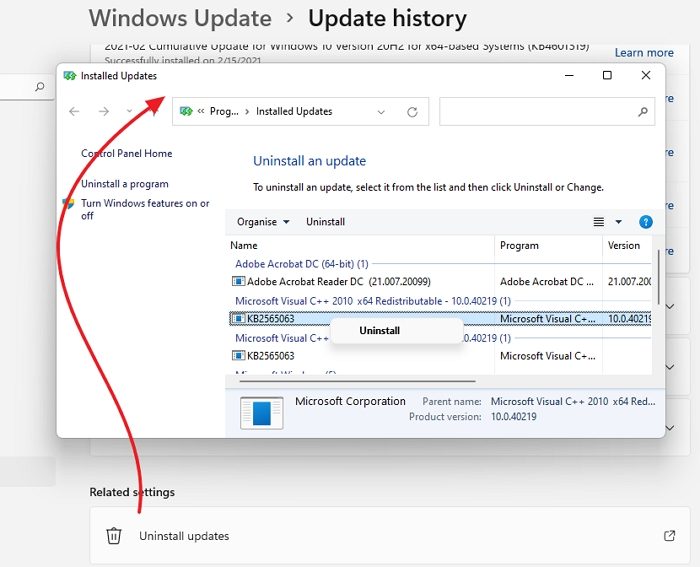The width and height of the screenshot is (700, 567).
Task: Click search magnifier in Installed Updates
Action: tap(643, 112)
